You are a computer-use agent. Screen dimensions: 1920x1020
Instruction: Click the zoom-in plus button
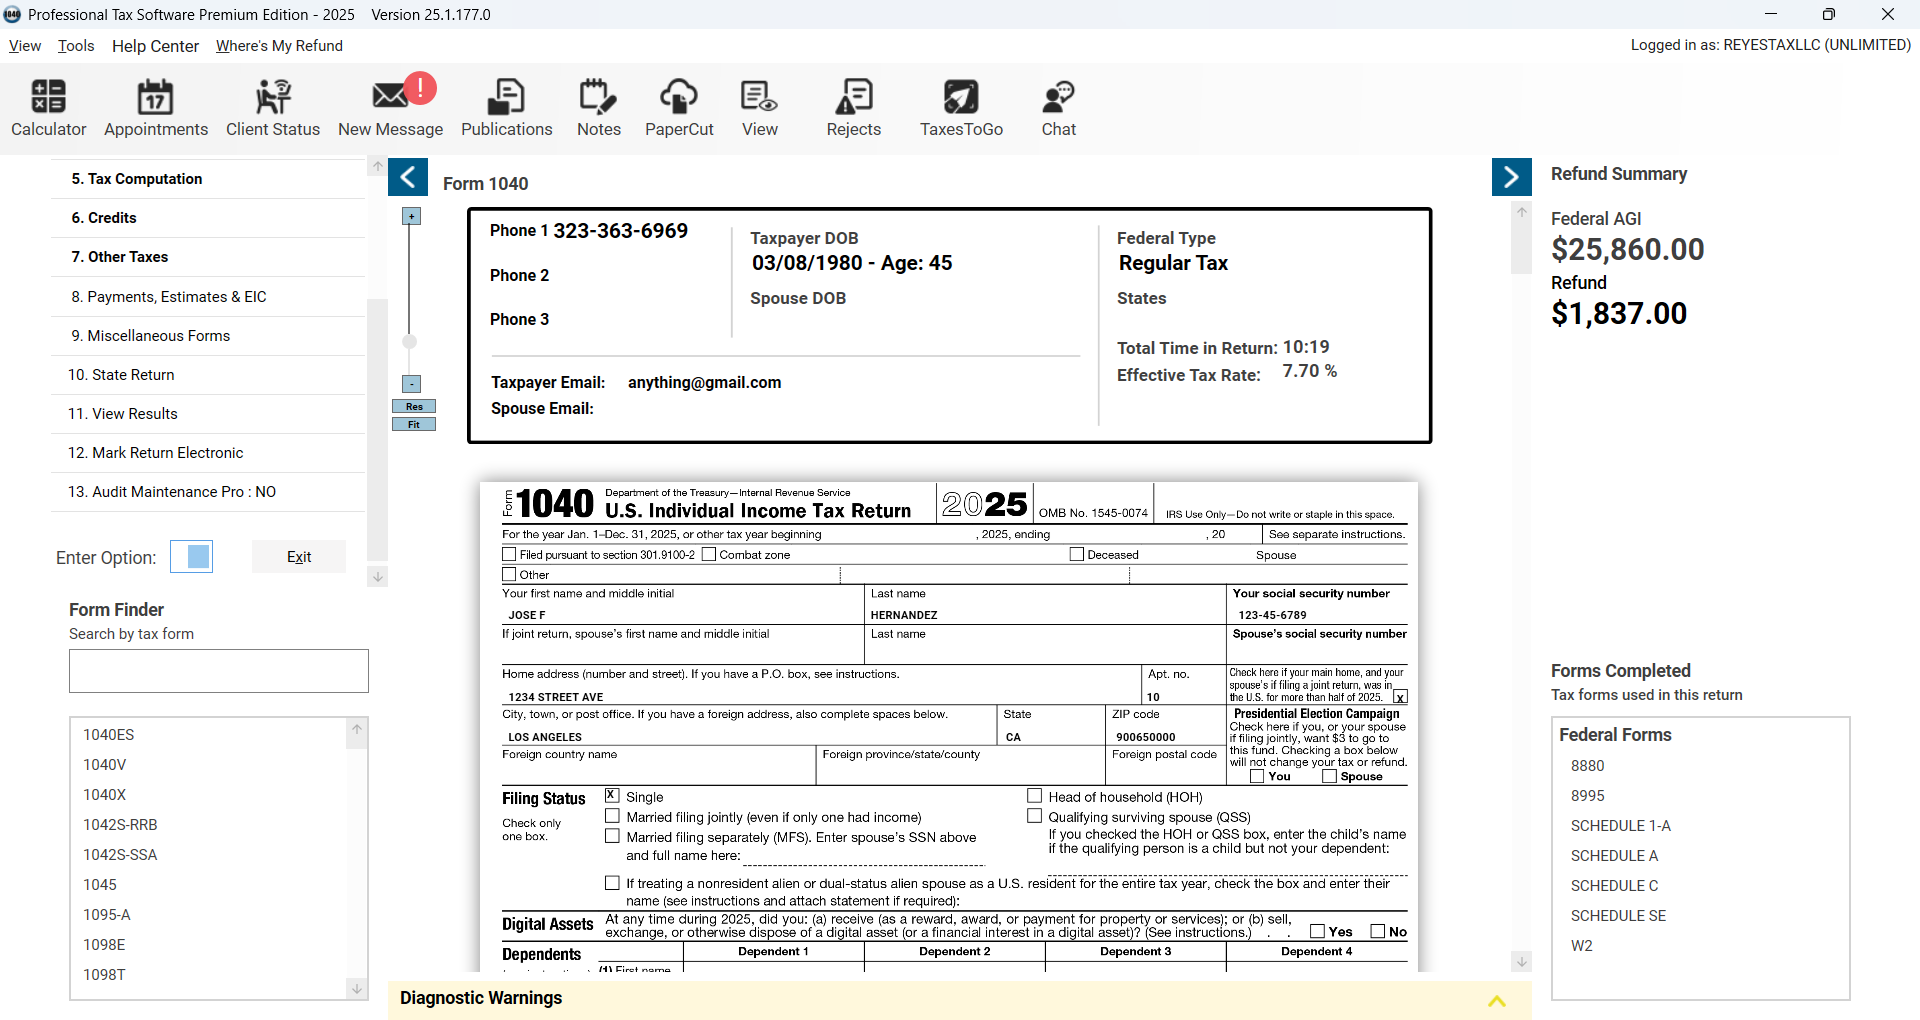point(411,216)
